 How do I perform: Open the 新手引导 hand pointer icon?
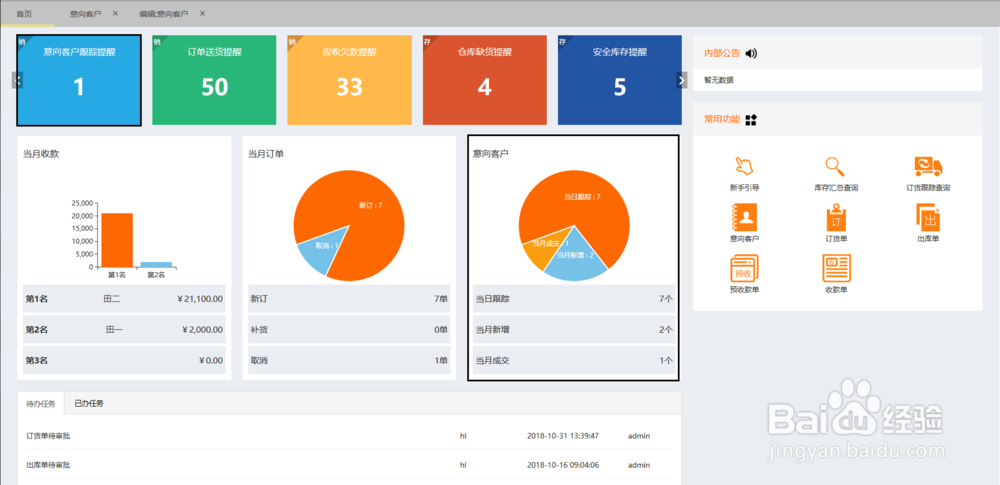point(744,166)
